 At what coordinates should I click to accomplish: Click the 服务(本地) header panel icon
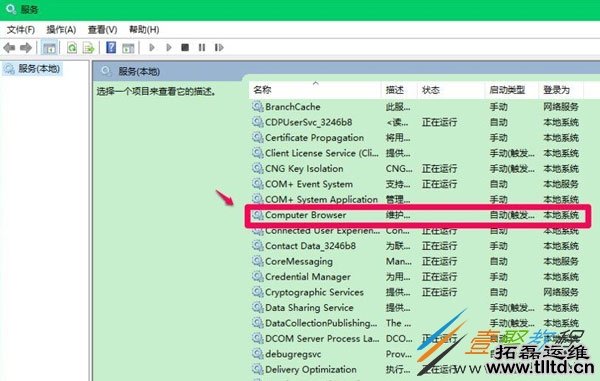[106, 71]
